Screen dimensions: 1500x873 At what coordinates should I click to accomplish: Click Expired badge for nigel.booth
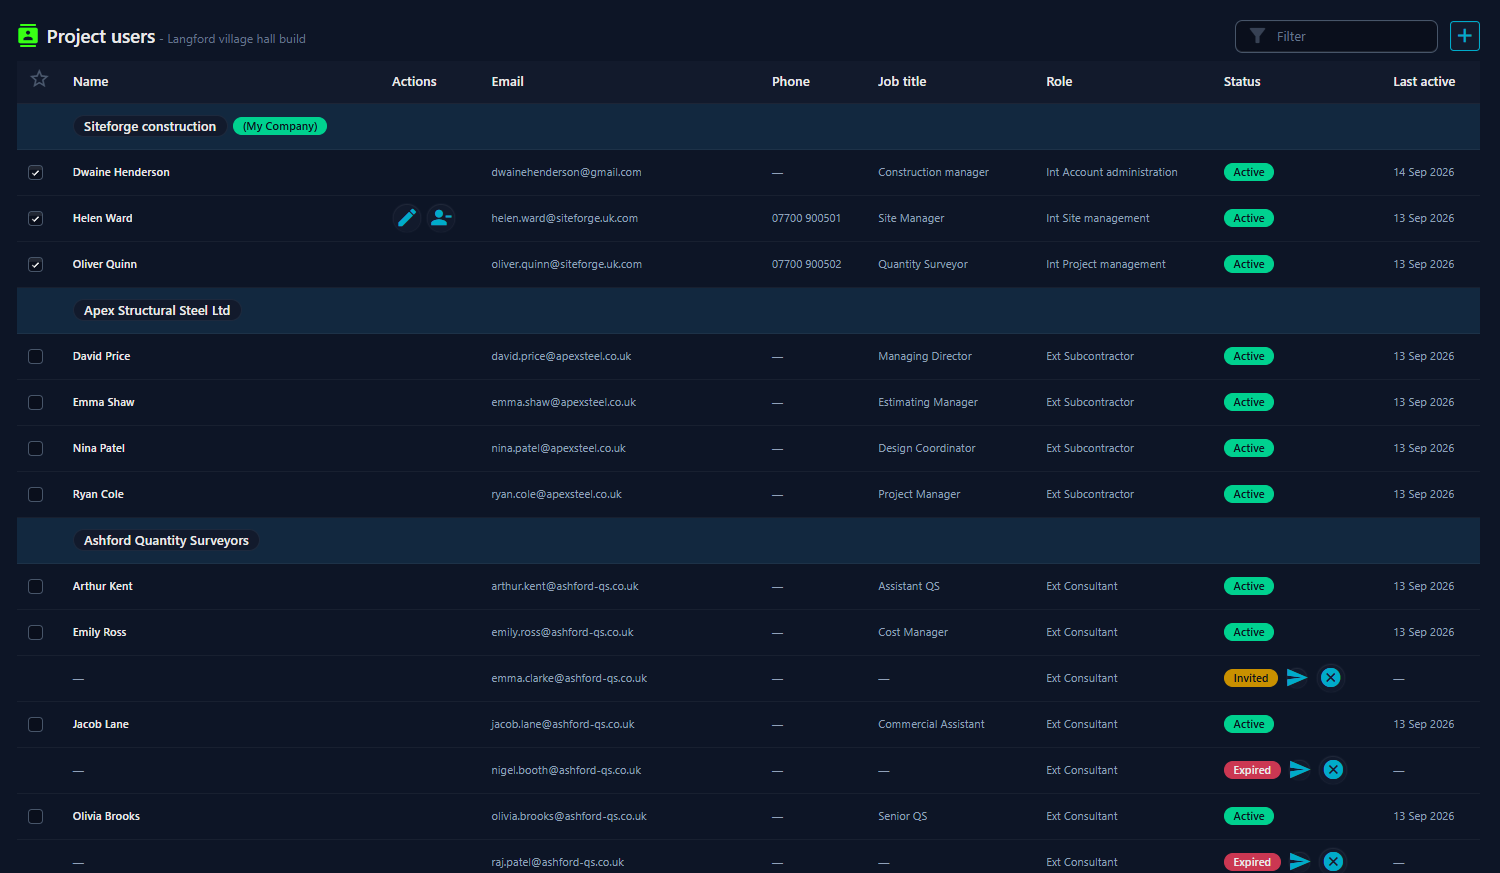(1252, 770)
